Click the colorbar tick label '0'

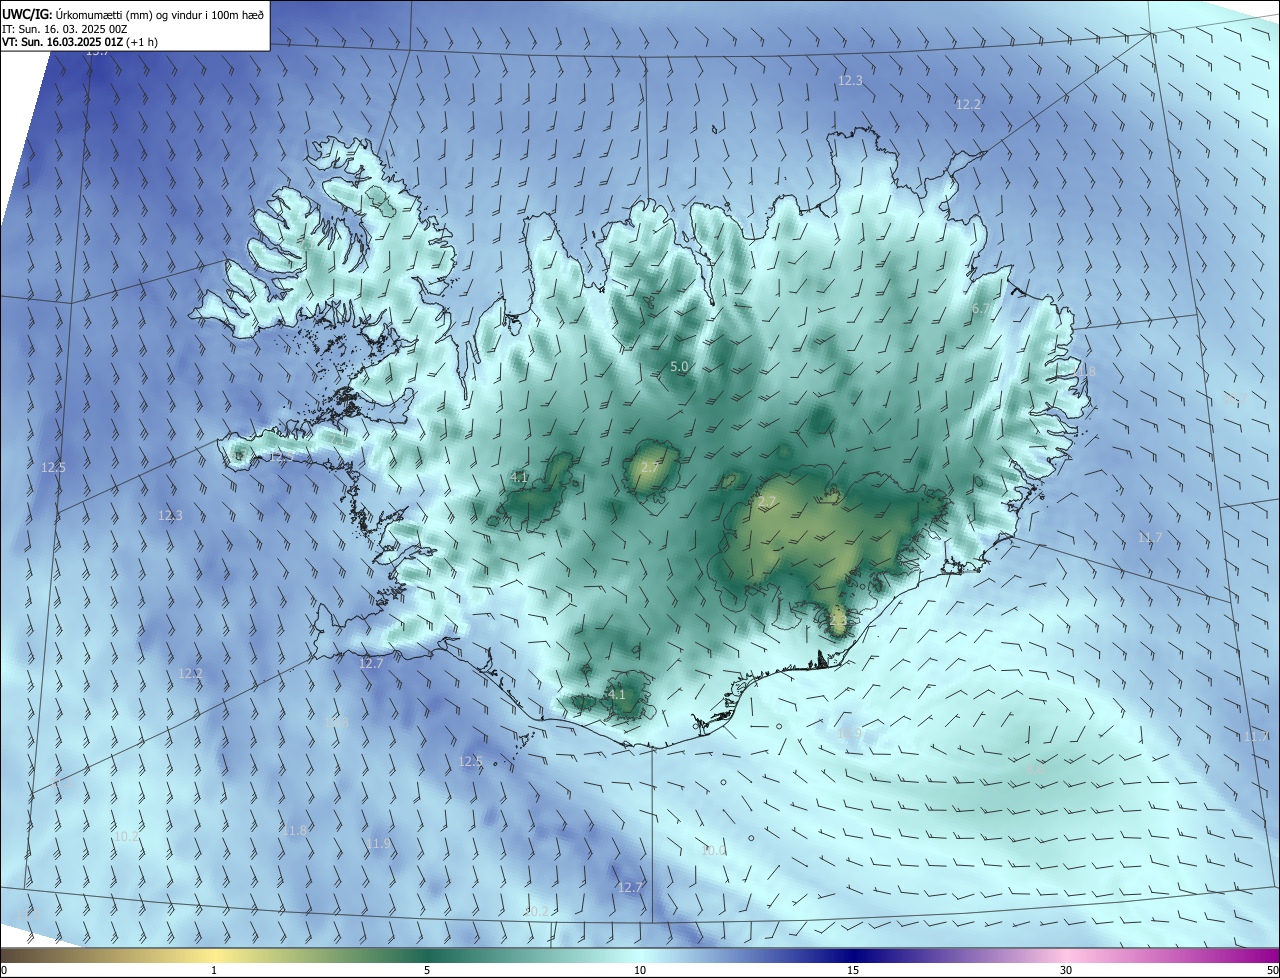pos(4,970)
